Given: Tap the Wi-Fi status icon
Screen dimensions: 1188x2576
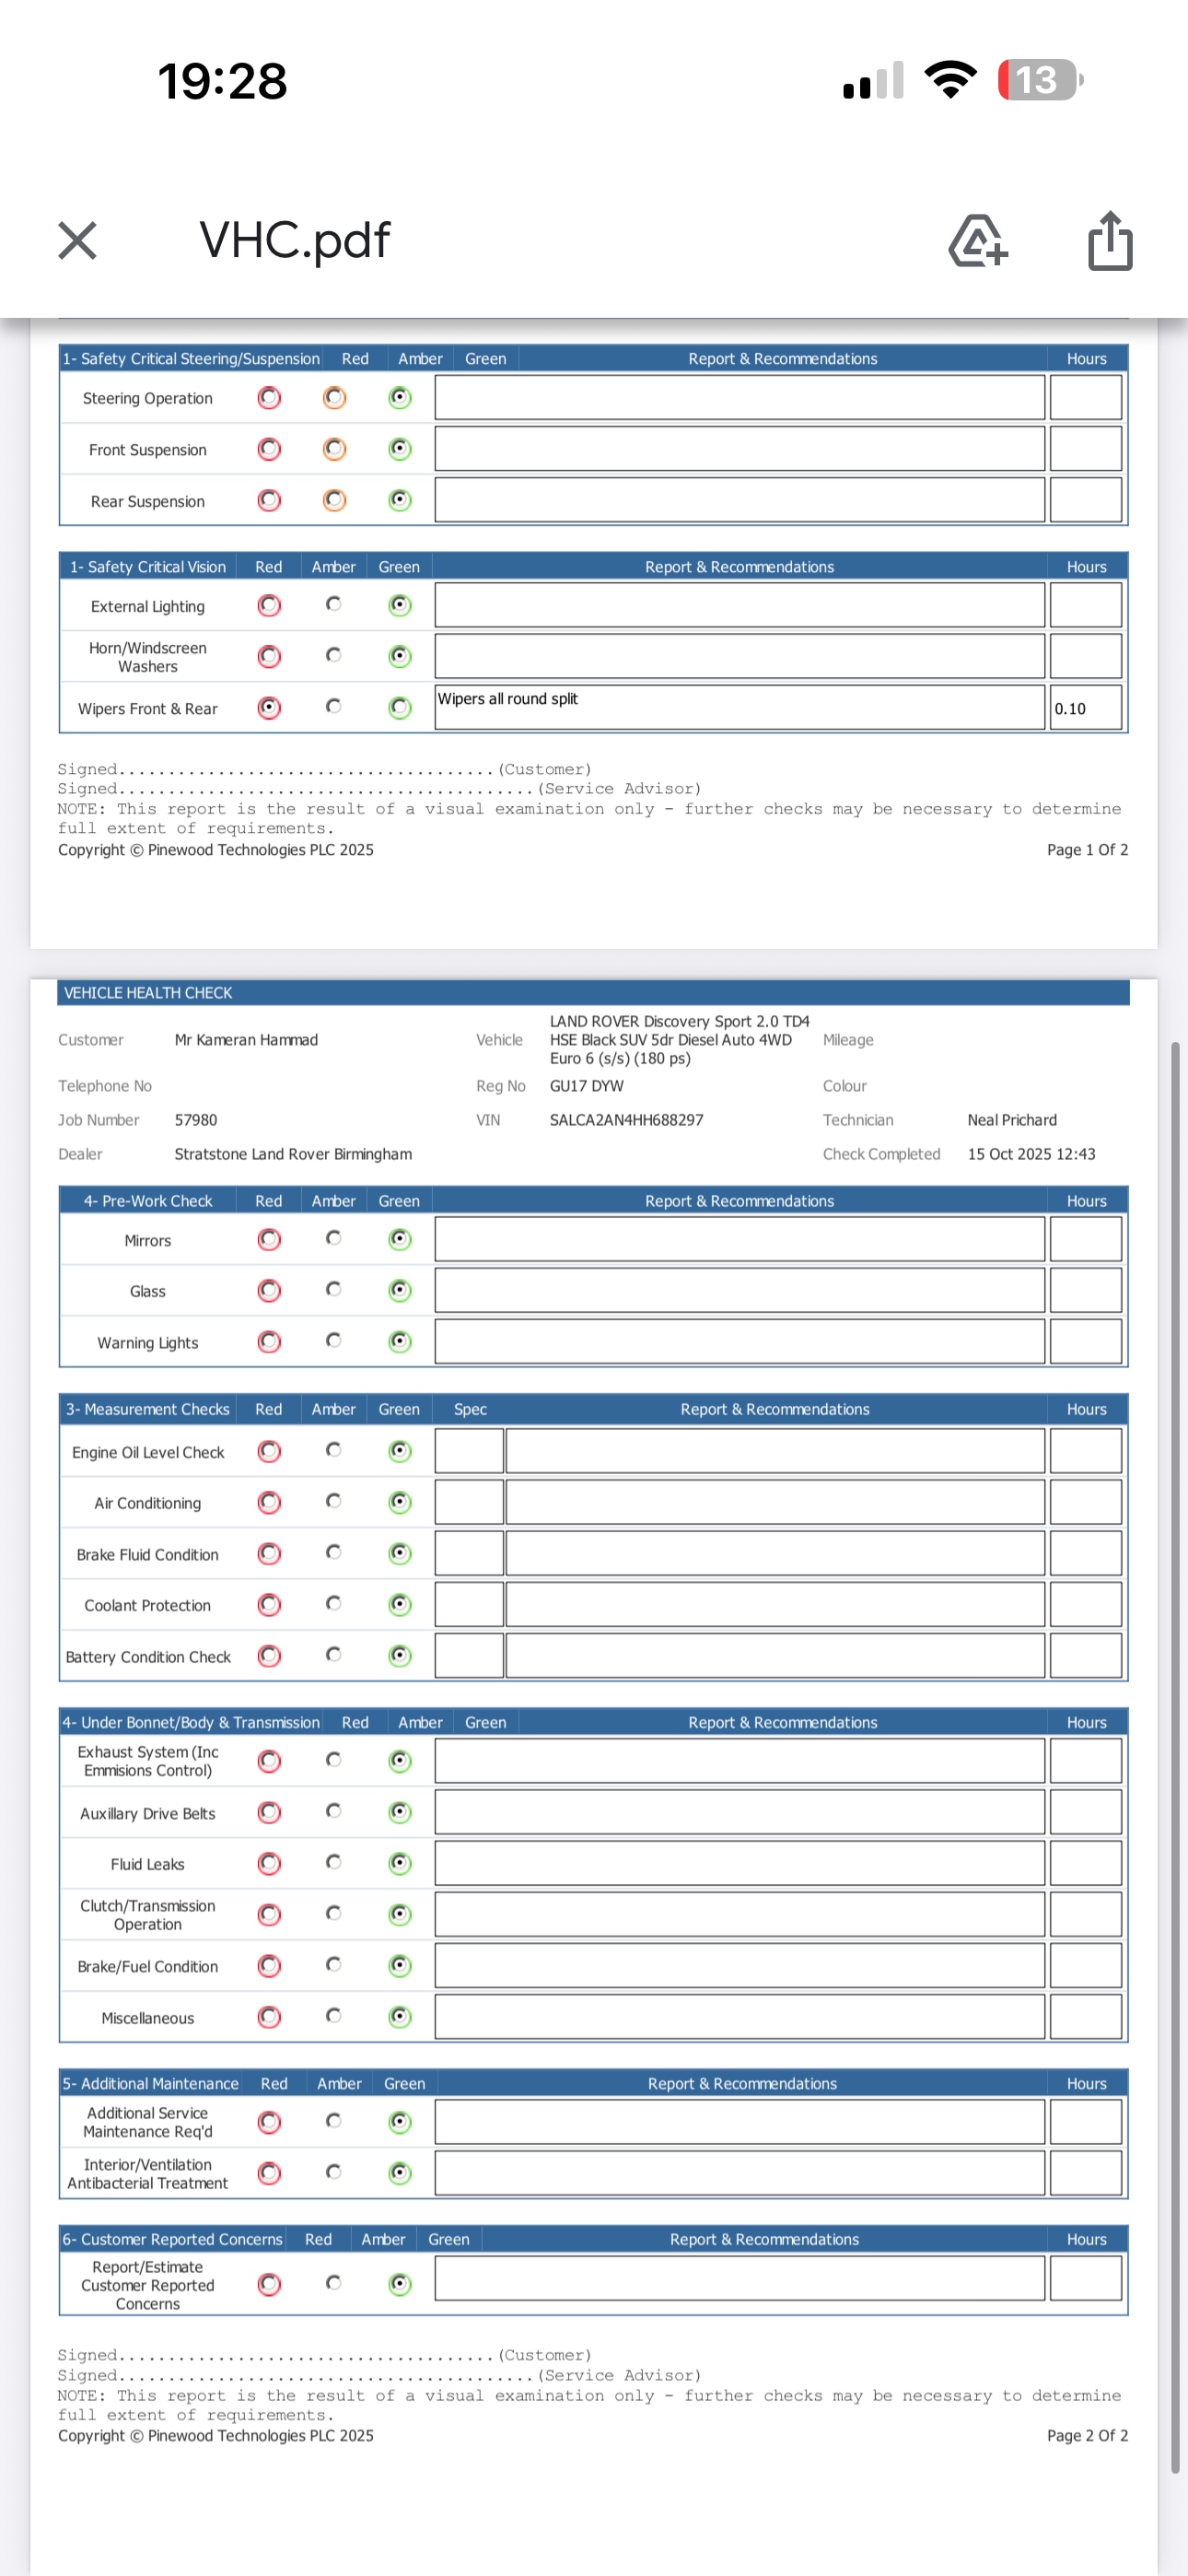Looking at the screenshot, I should [x=950, y=80].
